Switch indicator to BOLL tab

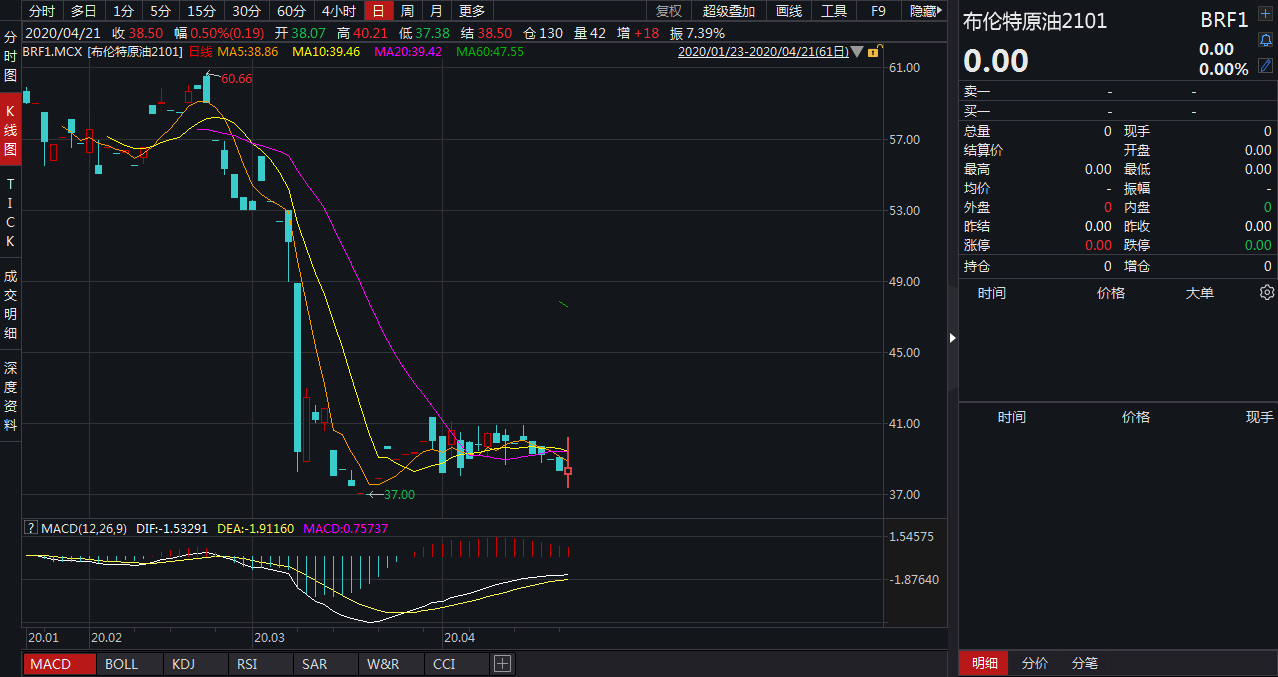pos(122,664)
